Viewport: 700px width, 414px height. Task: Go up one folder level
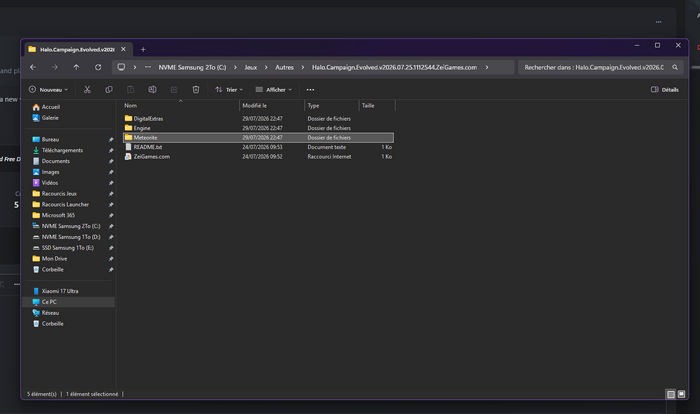pyautogui.click(x=76, y=67)
